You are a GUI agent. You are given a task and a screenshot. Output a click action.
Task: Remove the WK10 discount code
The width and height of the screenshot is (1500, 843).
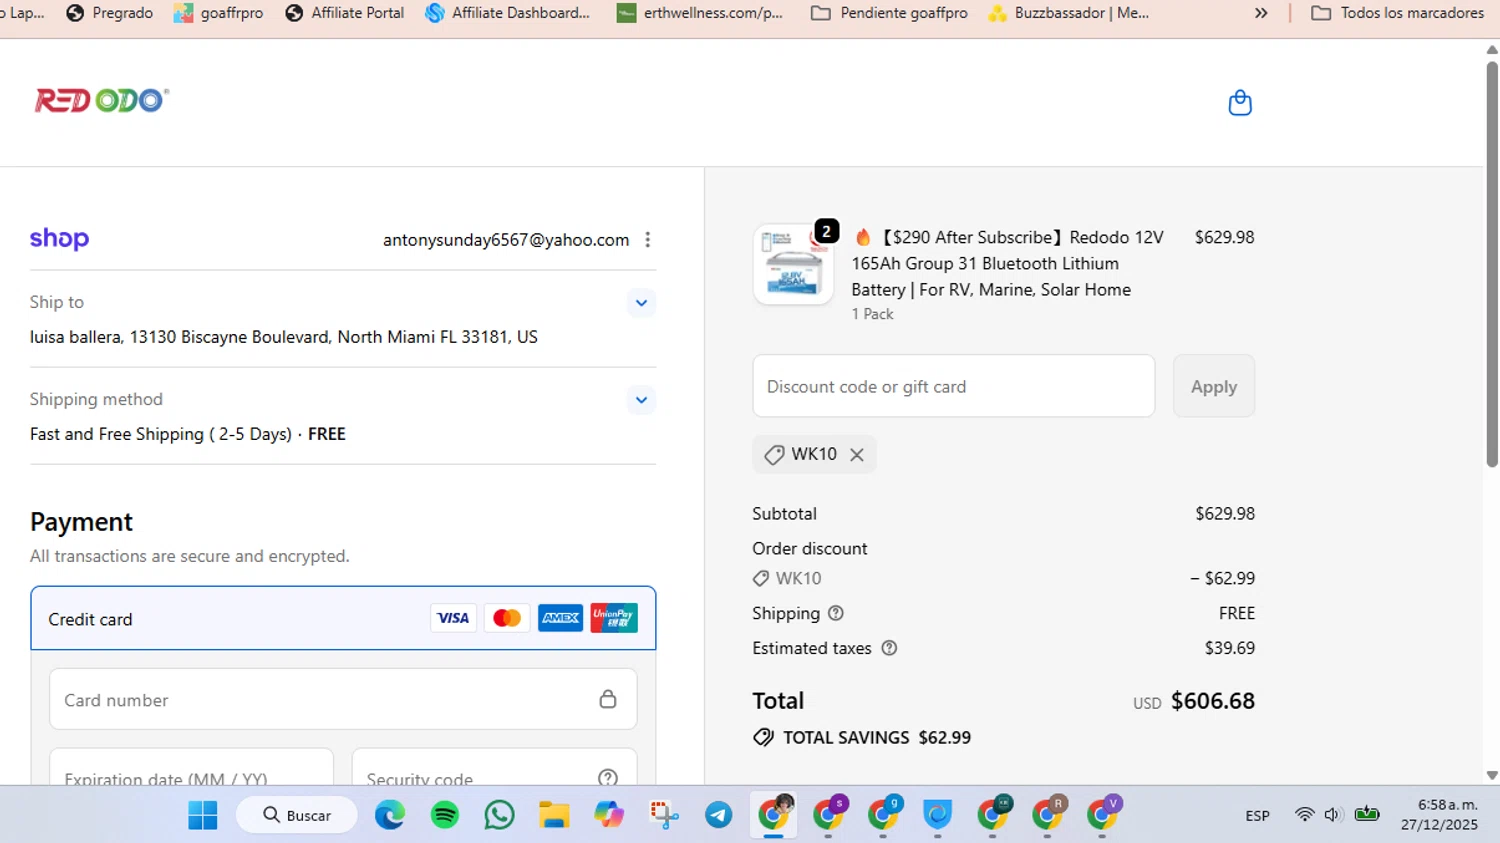pos(857,454)
